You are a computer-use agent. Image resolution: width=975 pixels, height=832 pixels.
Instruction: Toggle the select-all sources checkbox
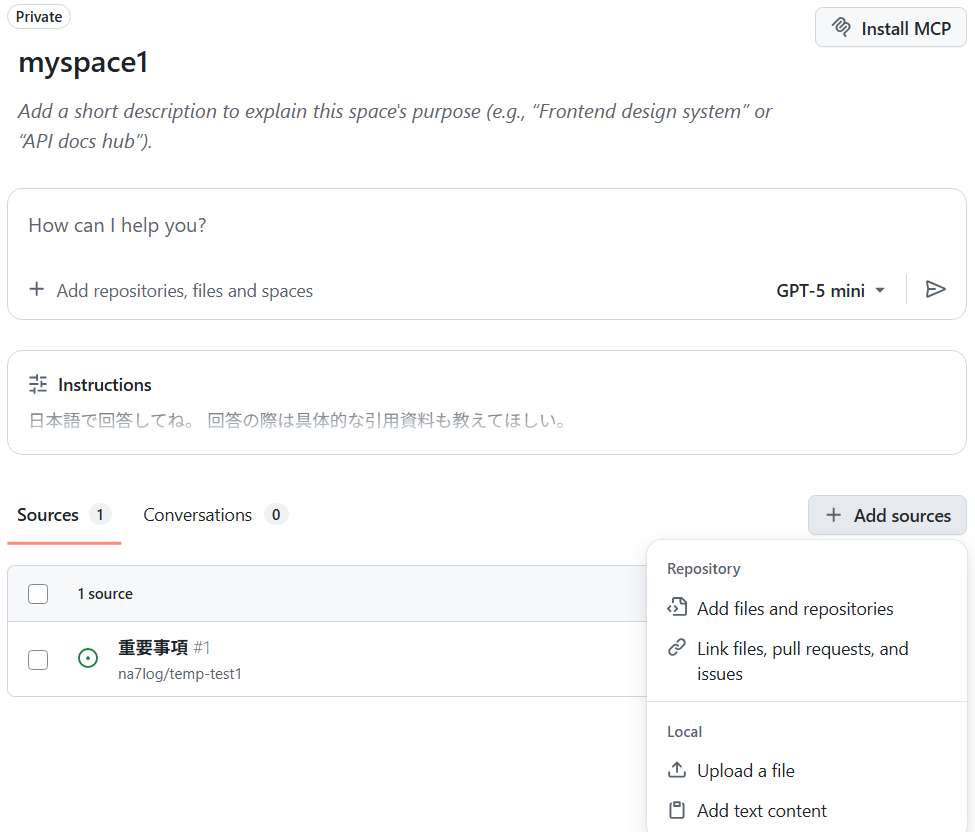pos(38,594)
